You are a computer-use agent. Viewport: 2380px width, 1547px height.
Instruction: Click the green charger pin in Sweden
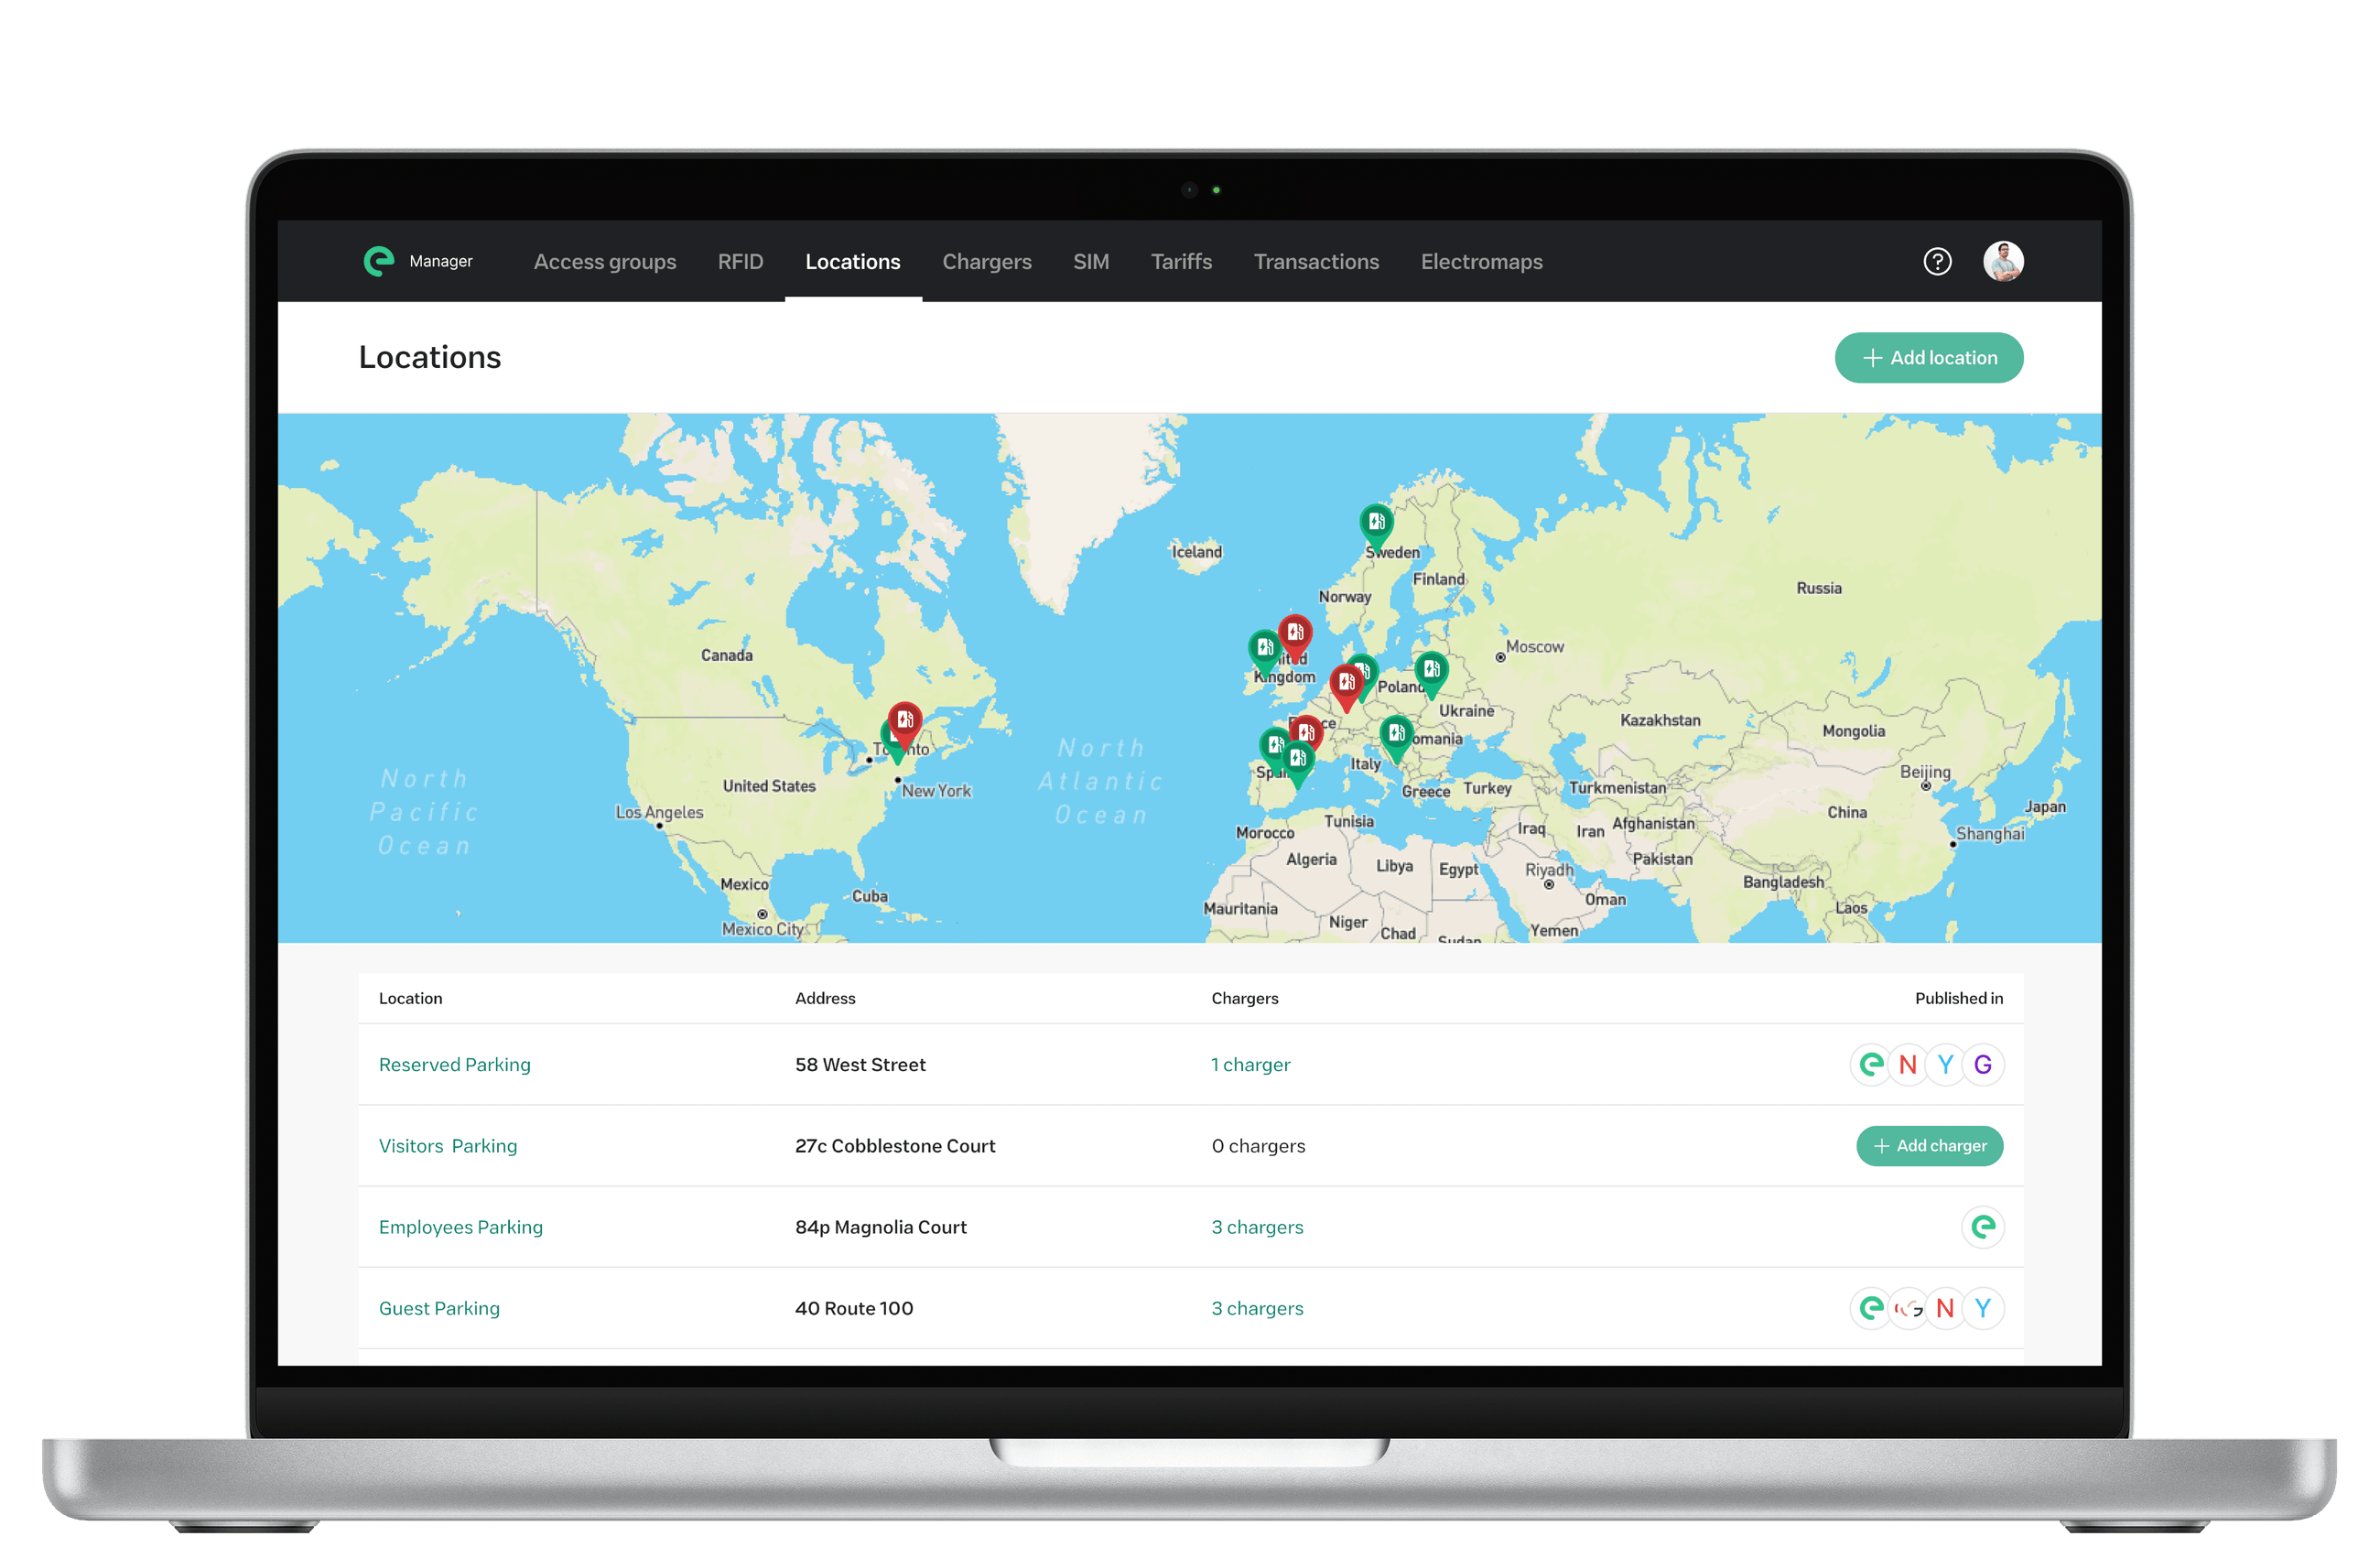(1376, 522)
